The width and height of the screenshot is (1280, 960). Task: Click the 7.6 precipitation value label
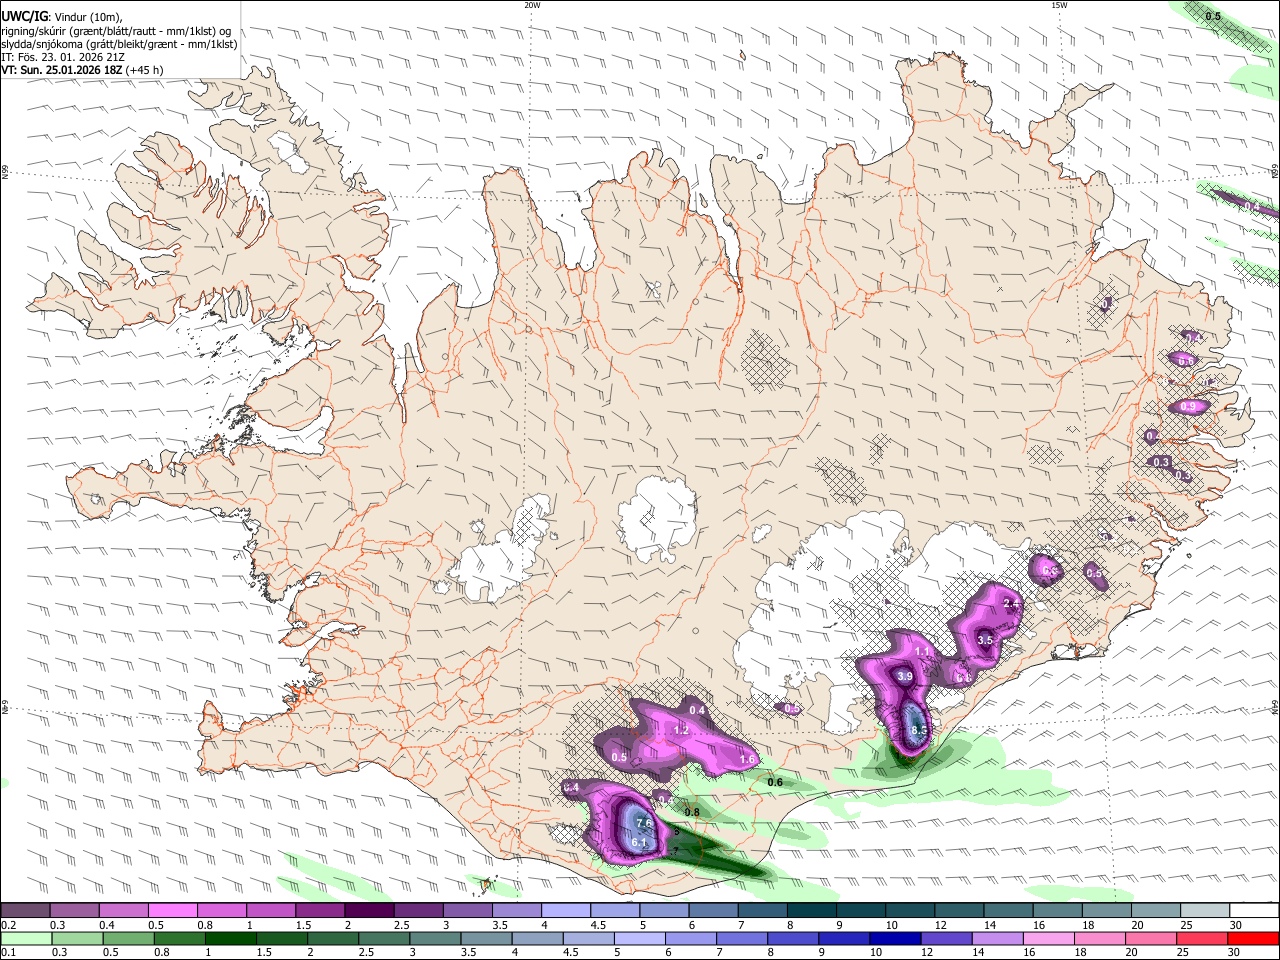pyautogui.click(x=644, y=823)
